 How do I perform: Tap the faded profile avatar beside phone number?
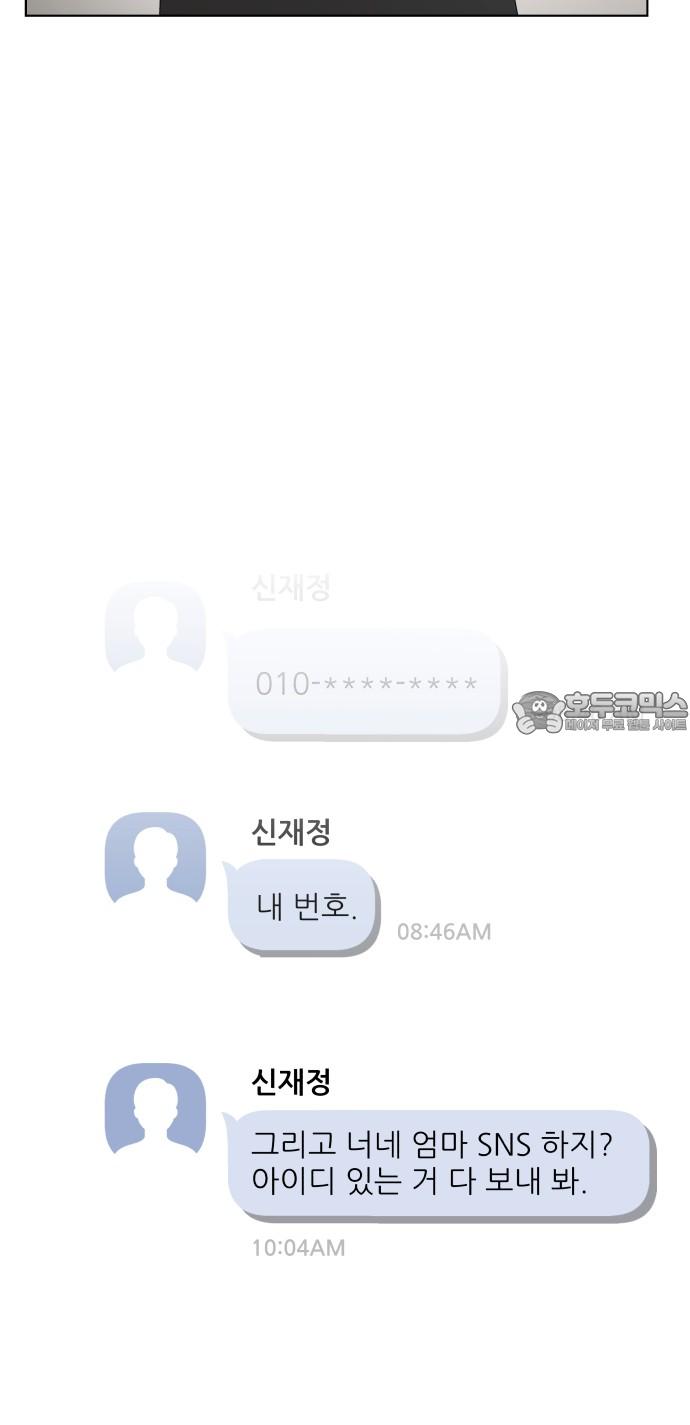pyautogui.click(x=155, y=627)
